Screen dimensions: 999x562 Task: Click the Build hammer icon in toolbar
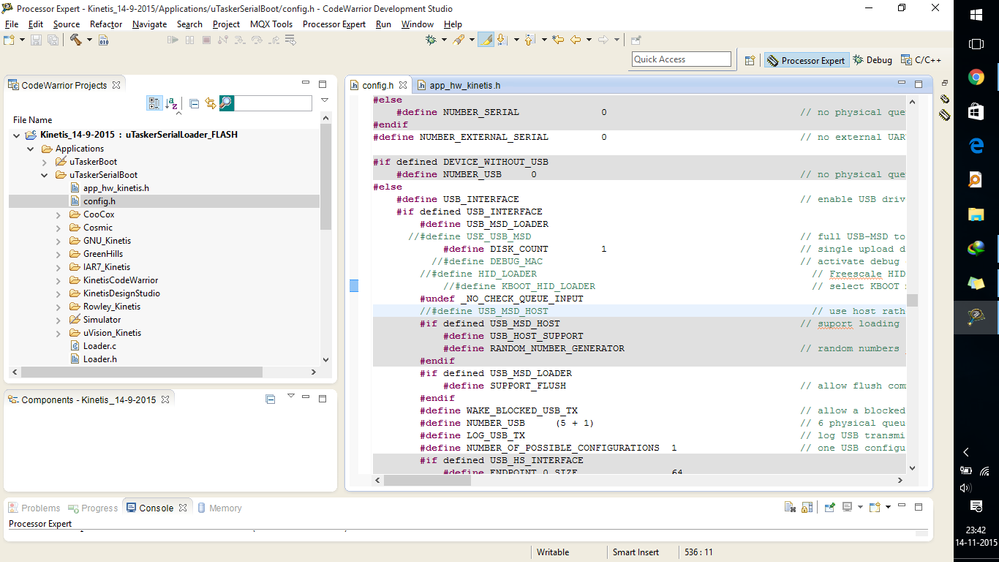tap(76, 40)
